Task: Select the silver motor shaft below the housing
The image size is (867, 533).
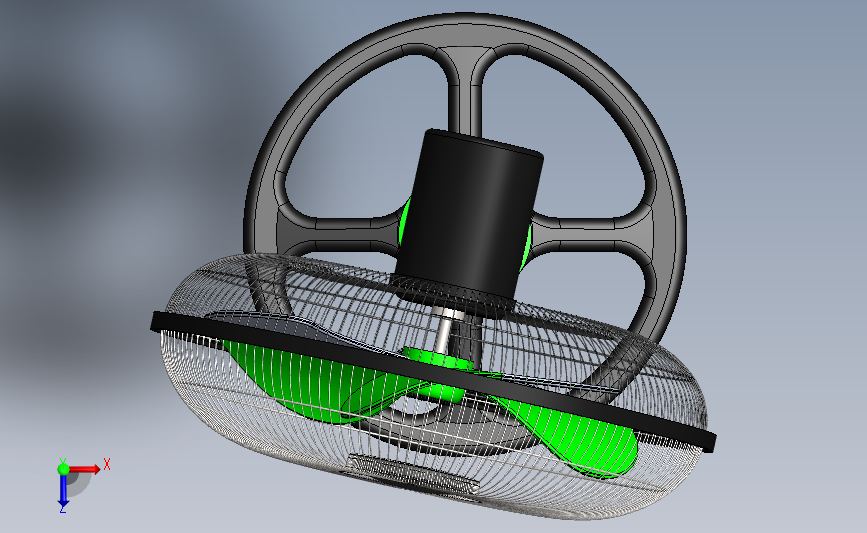Action: [445, 331]
